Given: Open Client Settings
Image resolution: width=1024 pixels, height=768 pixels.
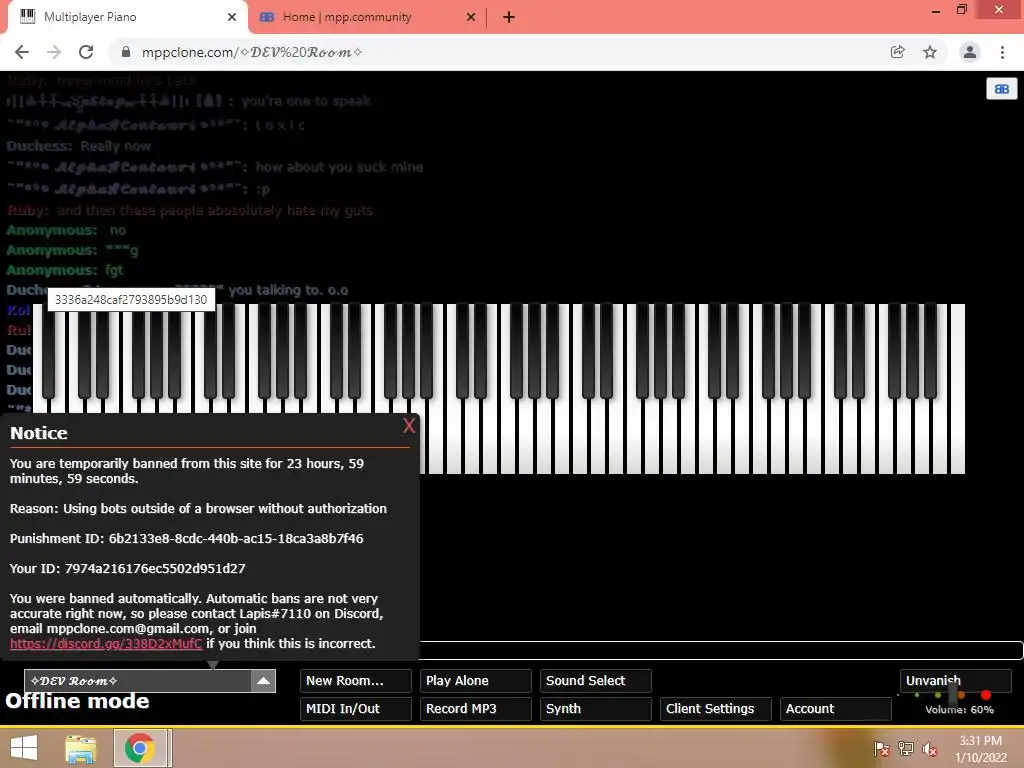Looking at the screenshot, I should [x=715, y=709].
